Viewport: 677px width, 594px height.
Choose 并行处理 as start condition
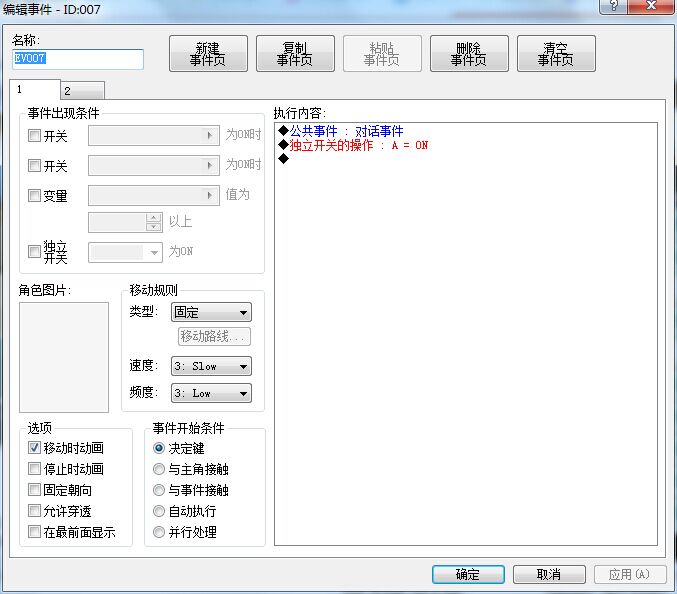pos(159,532)
